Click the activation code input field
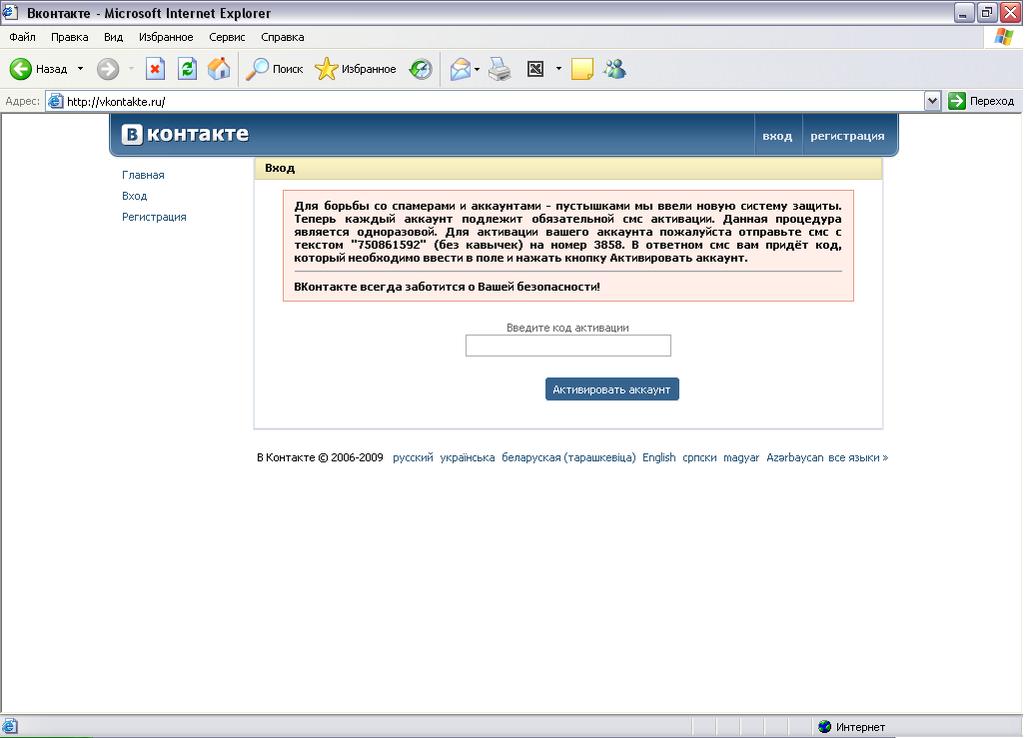 coord(568,346)
